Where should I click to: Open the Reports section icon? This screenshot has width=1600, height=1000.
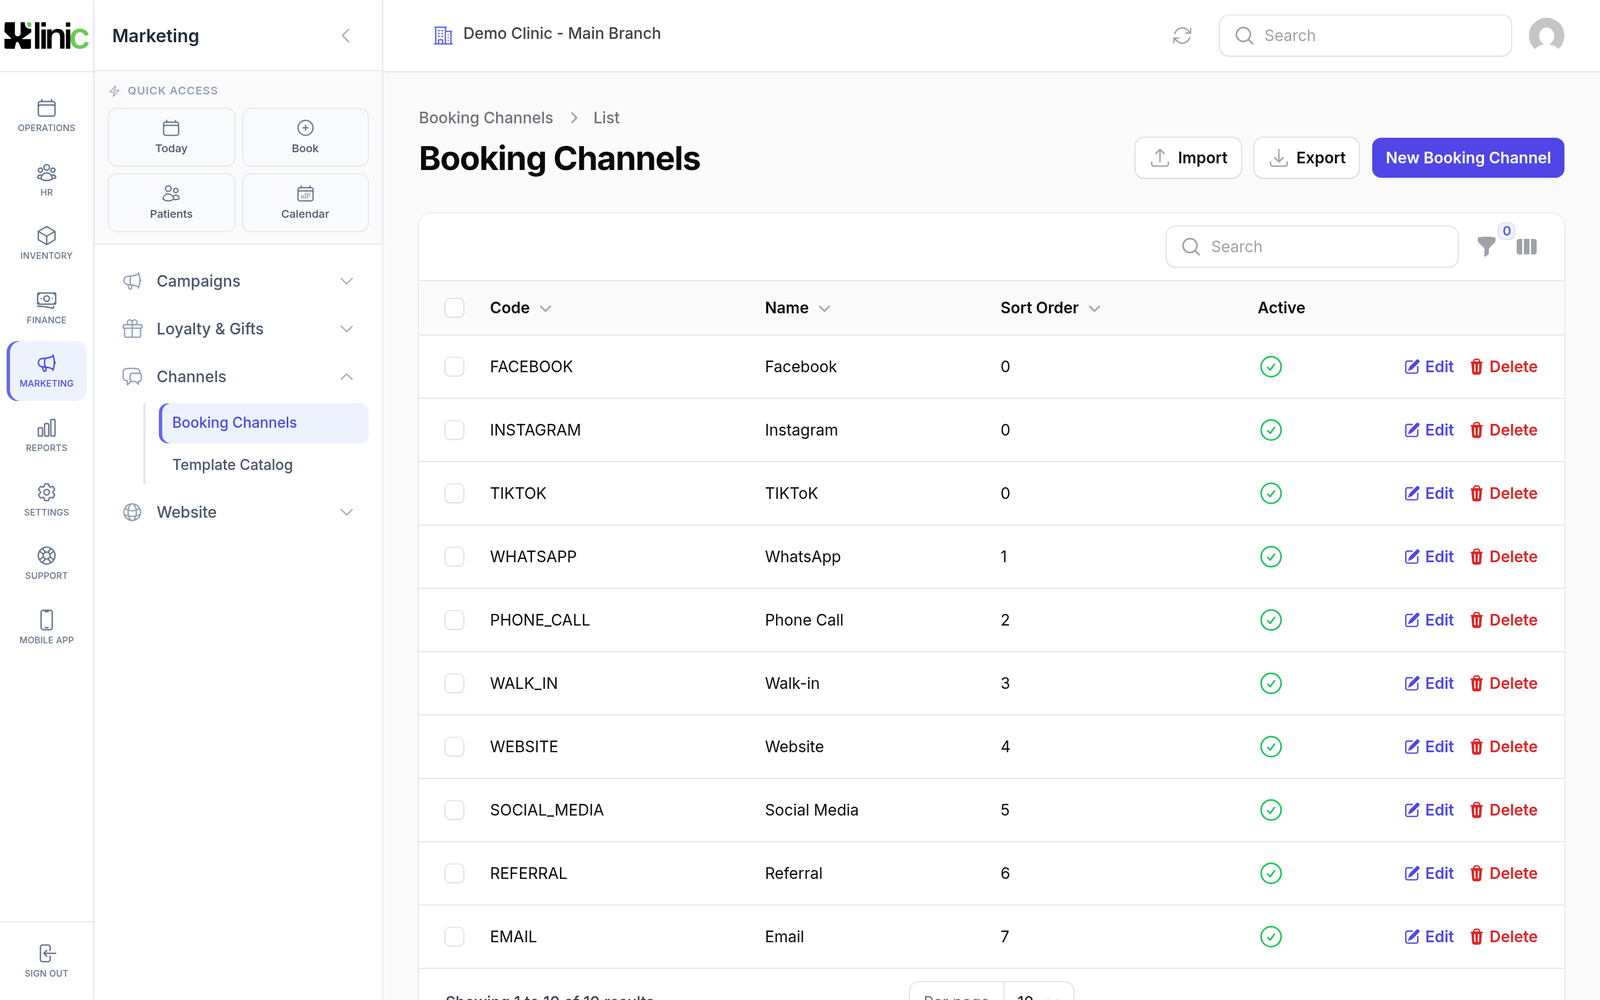(46, 435)
